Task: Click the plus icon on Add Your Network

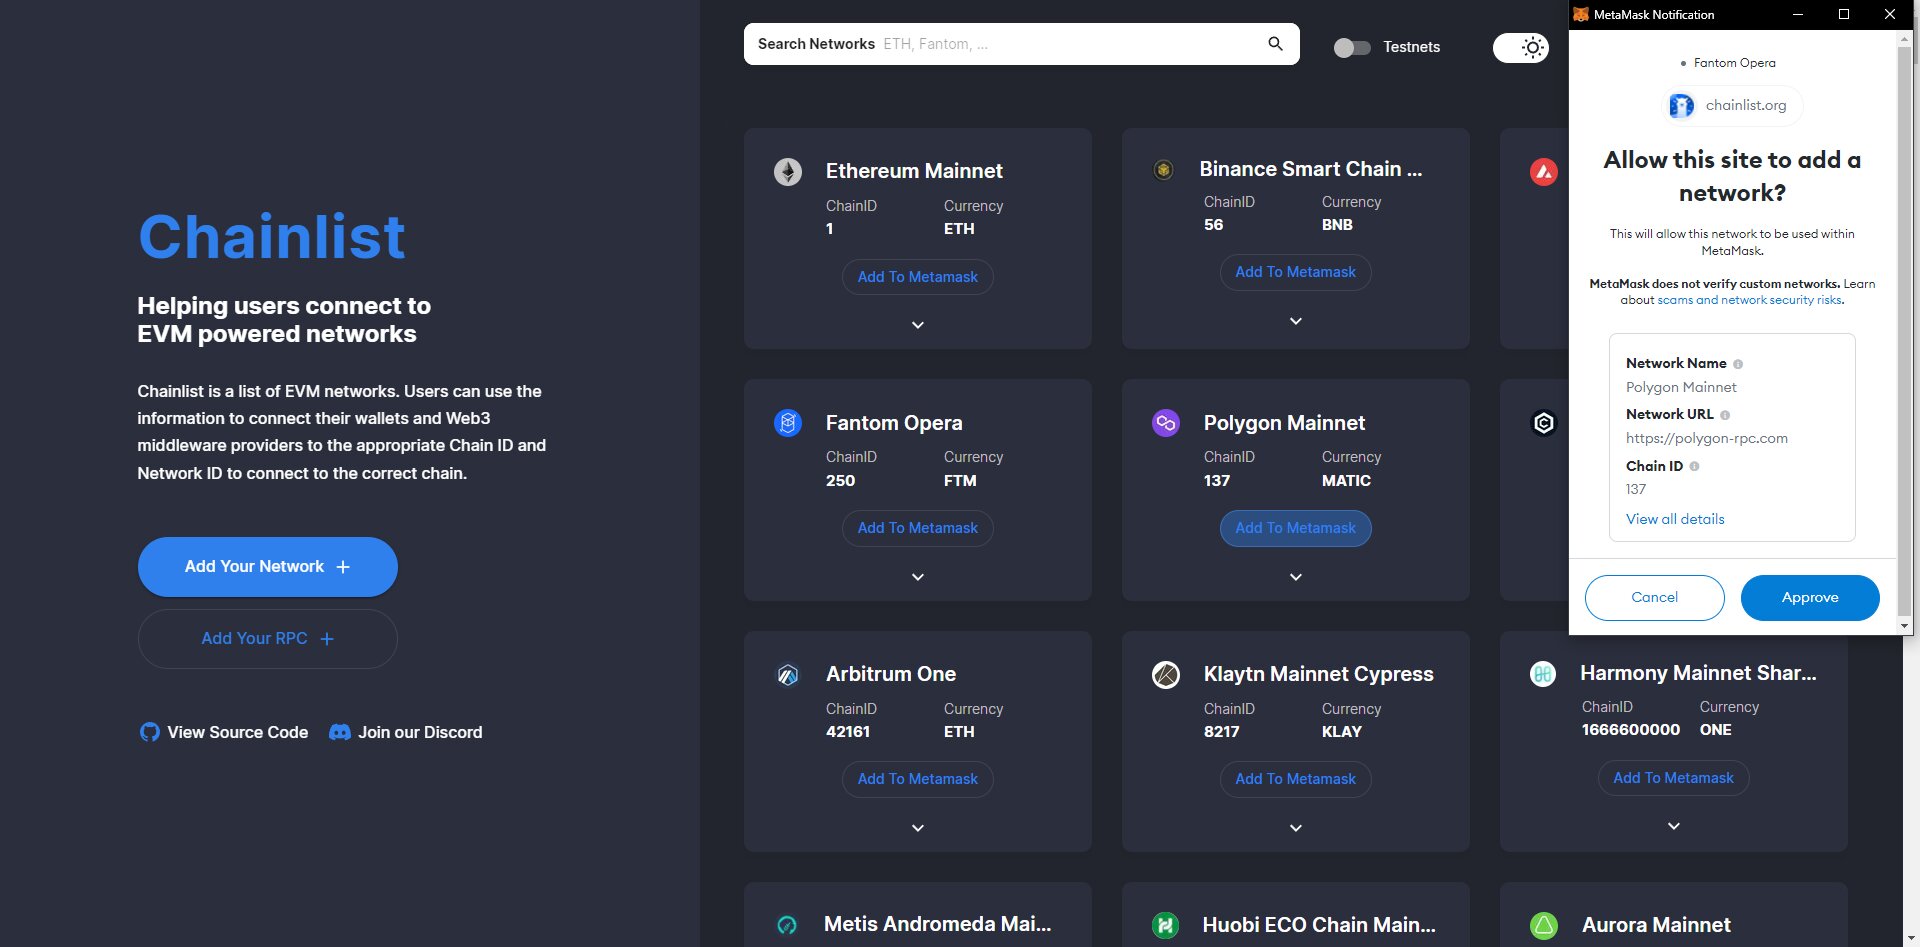Action: [343, 567]
